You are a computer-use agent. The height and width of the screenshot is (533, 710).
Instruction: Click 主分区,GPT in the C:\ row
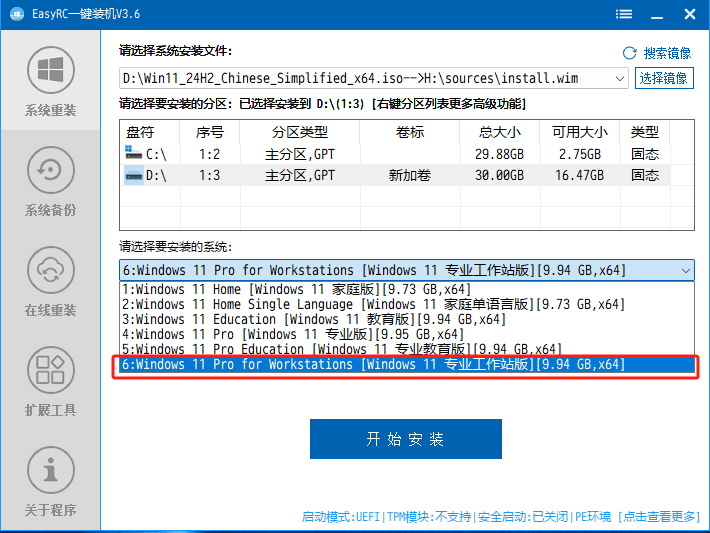(x=300, y=154)
